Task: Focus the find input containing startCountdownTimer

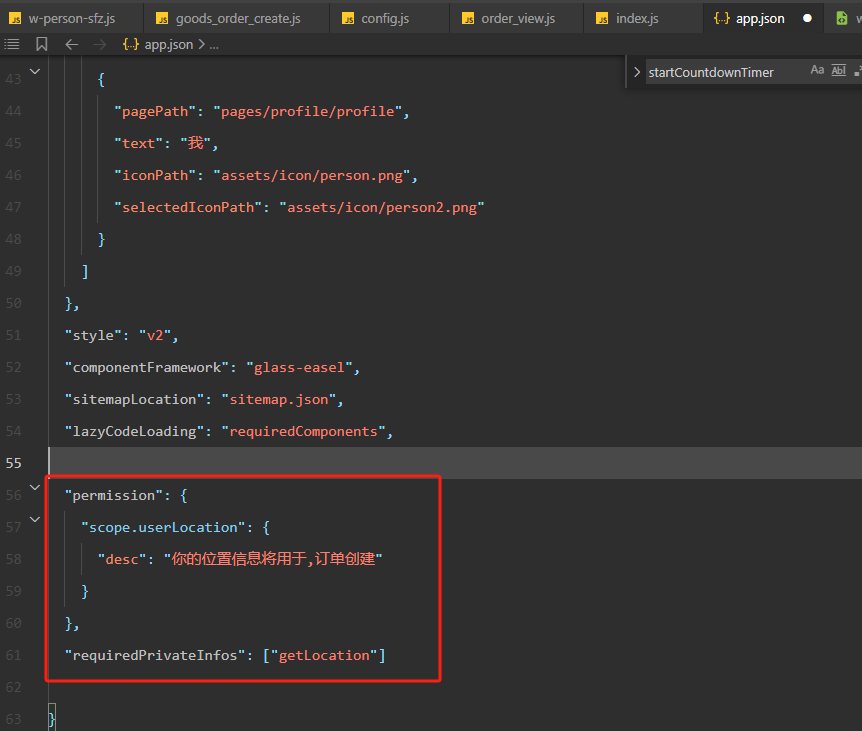Action: pos(725,72)
